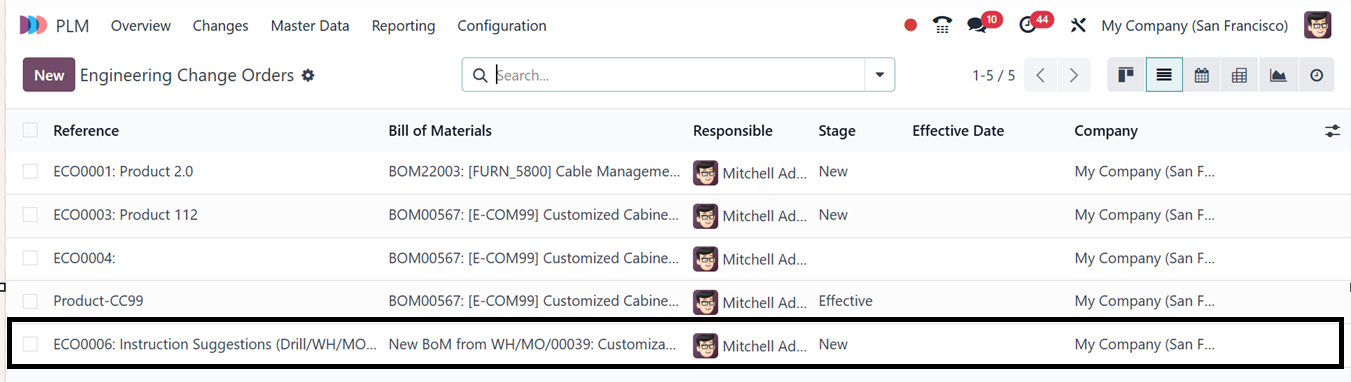Click the 1-5 / 5 pager counter
This screenshot has height=382, width=1351.
(994, 75)
